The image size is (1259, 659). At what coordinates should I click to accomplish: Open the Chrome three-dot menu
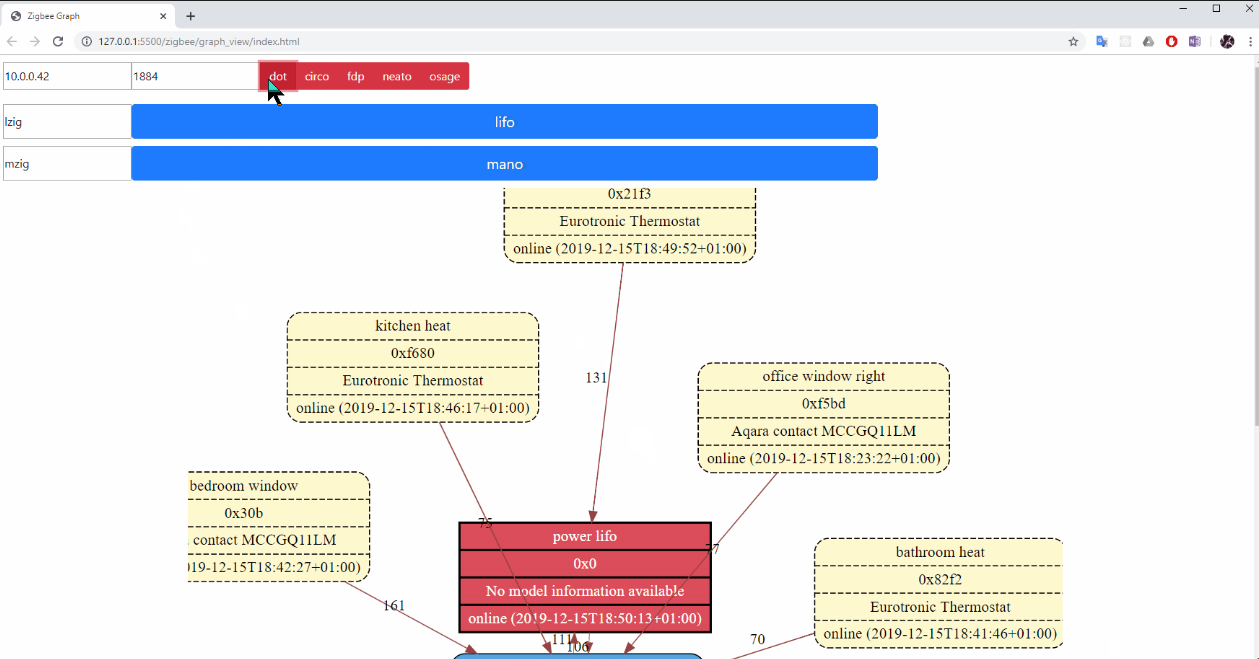(x=1249, y=42)
